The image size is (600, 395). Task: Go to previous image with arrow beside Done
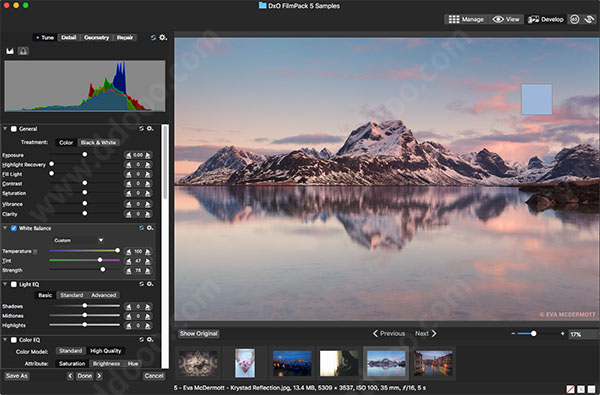[70, 376]
